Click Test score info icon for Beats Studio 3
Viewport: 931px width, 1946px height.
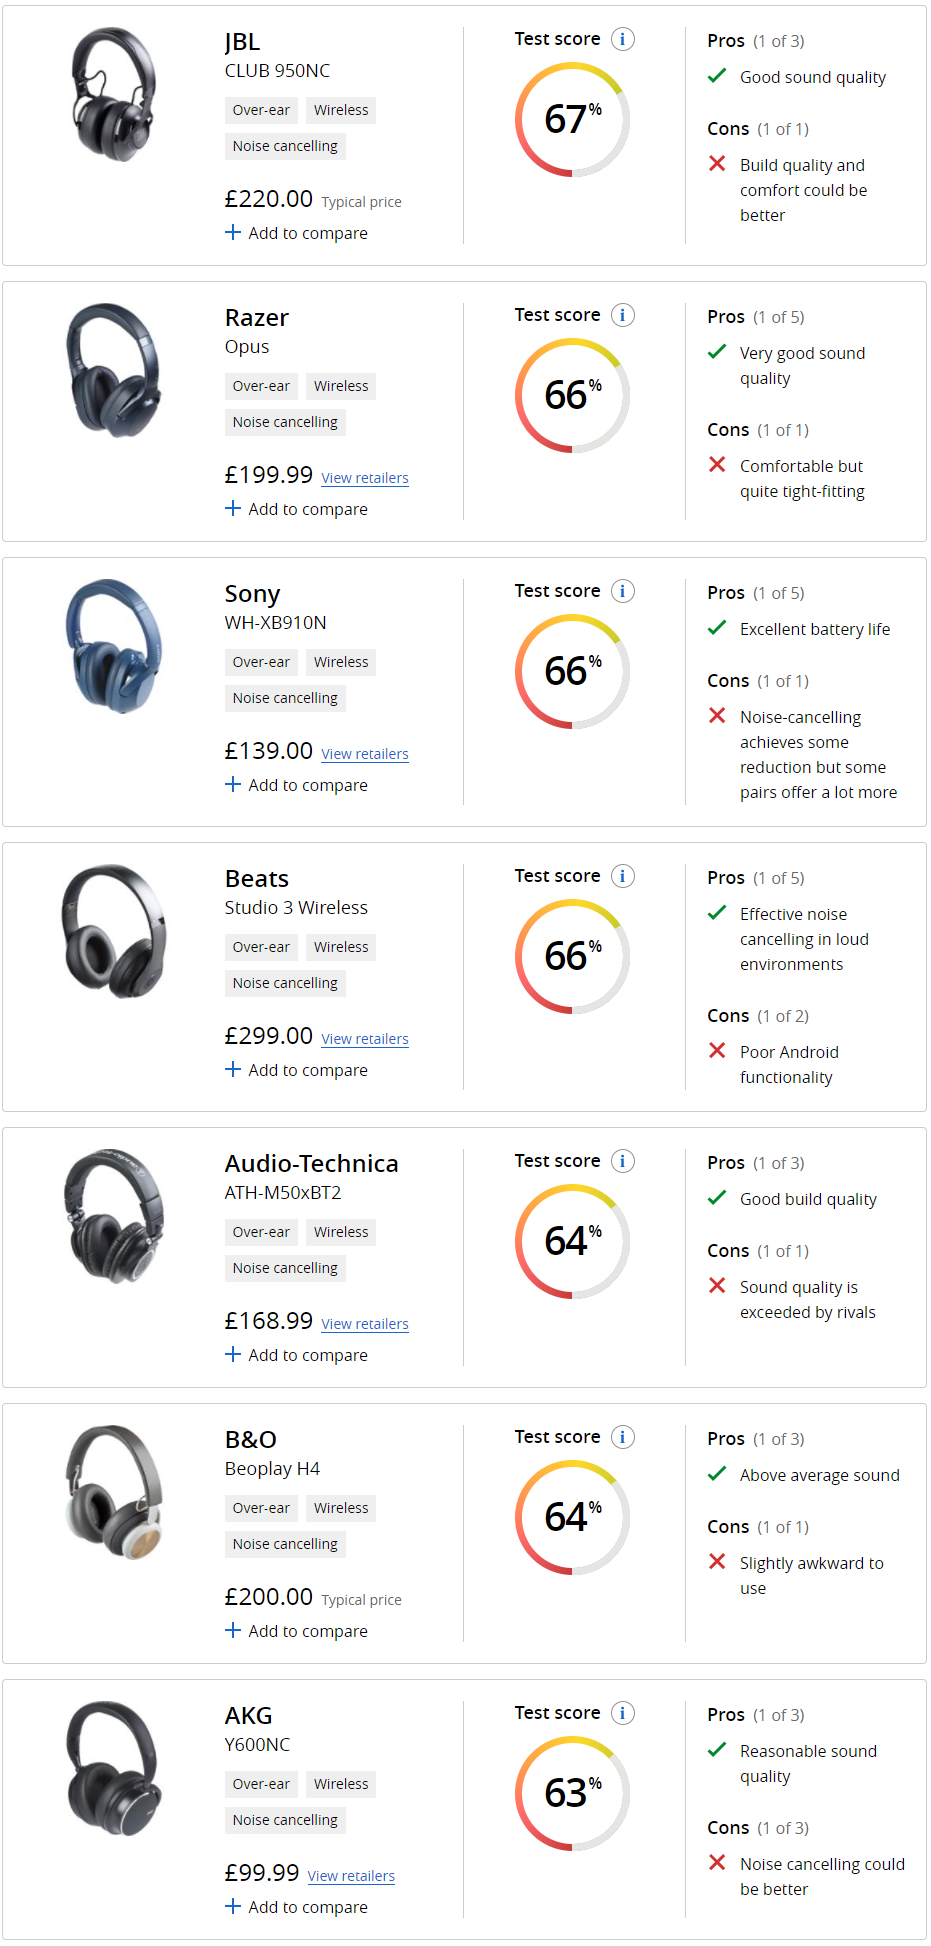pyautogui.click(x=623, y=877)
